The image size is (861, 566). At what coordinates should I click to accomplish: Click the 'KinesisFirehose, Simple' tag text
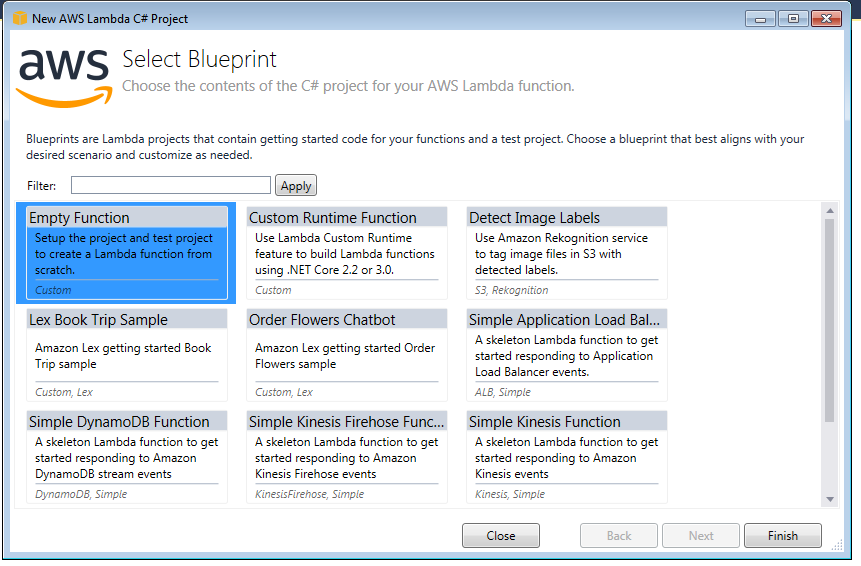309,494
